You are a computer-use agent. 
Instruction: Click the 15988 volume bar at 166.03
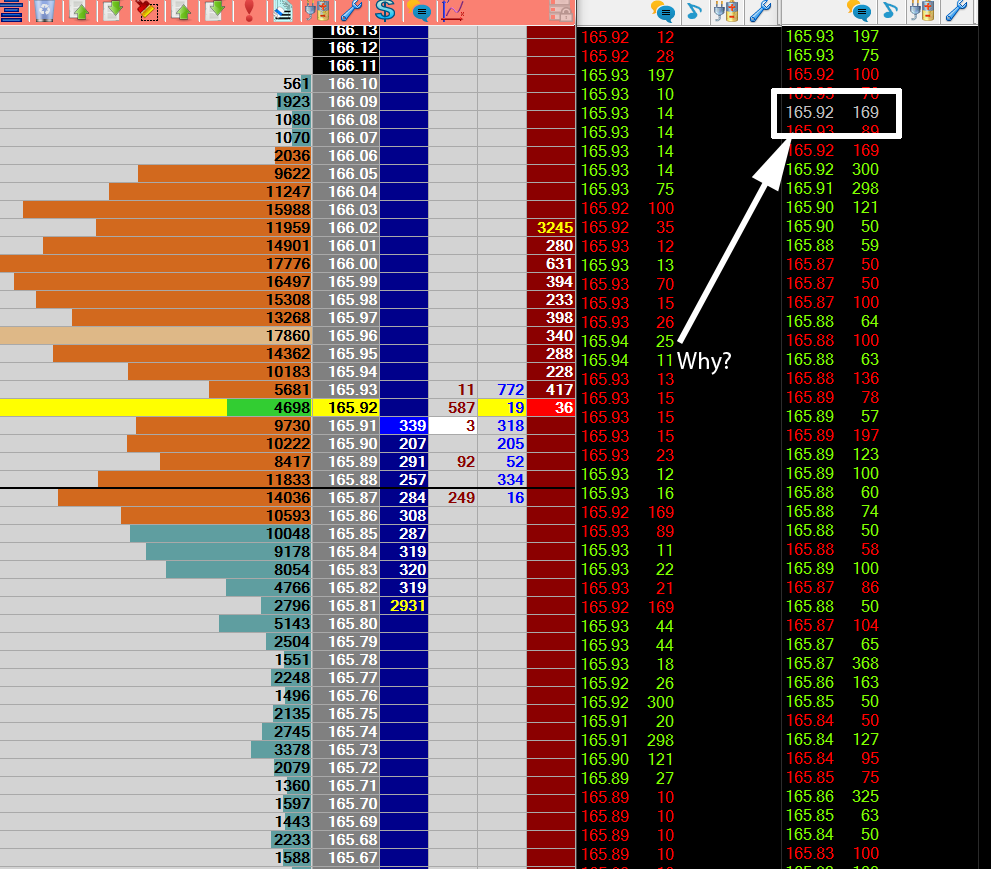pyautogui.click(x=167, y=209)
